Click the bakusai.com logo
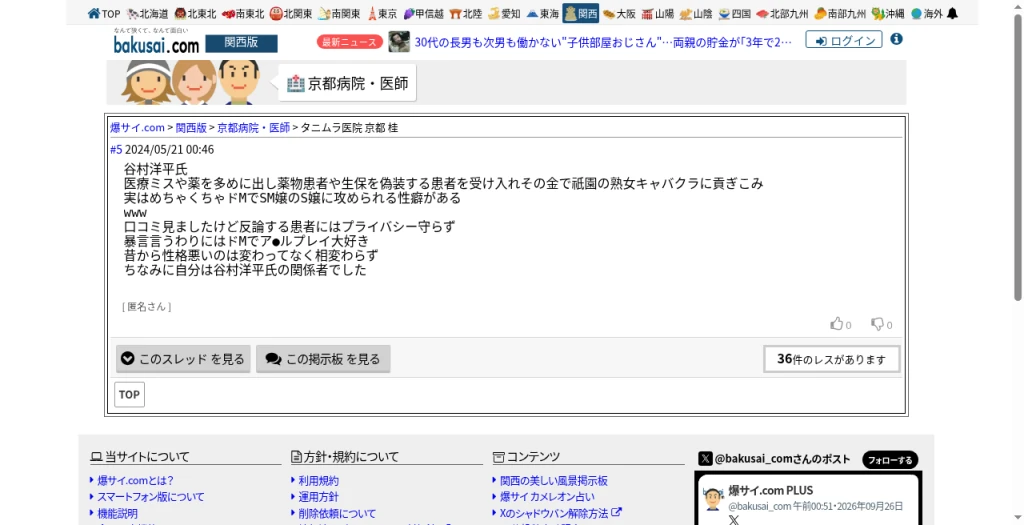The height and width of the screenshot is (525, 1024). pos(156,44)
